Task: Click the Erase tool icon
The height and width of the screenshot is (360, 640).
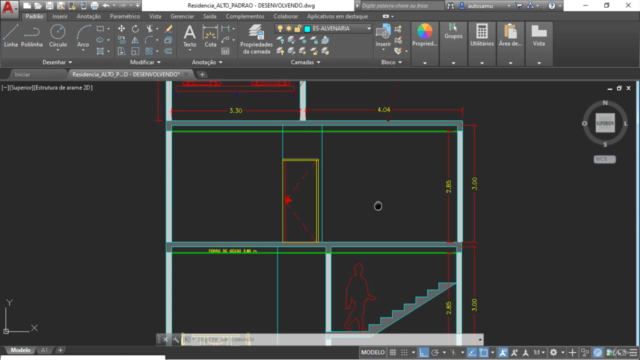Action: [x=168, y=29]
